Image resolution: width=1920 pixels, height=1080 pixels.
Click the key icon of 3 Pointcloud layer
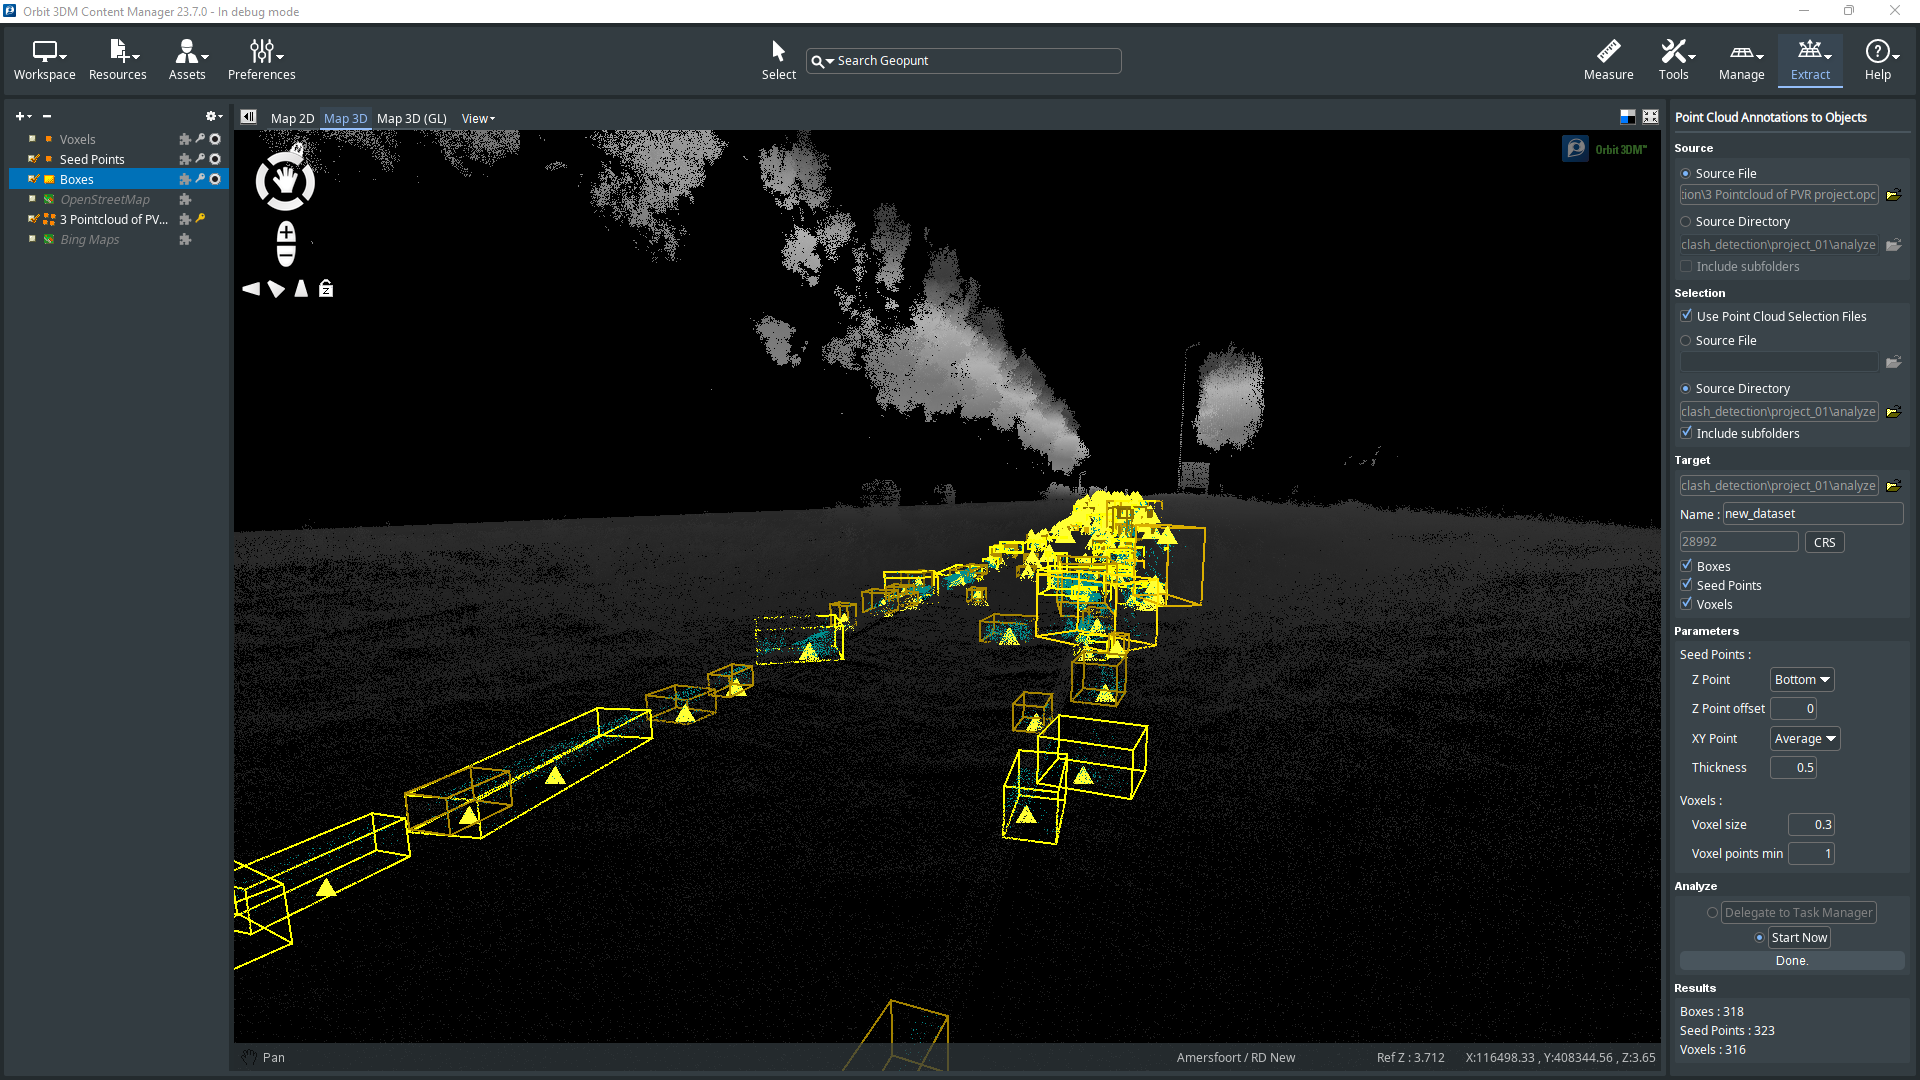[x=200, y=219]
